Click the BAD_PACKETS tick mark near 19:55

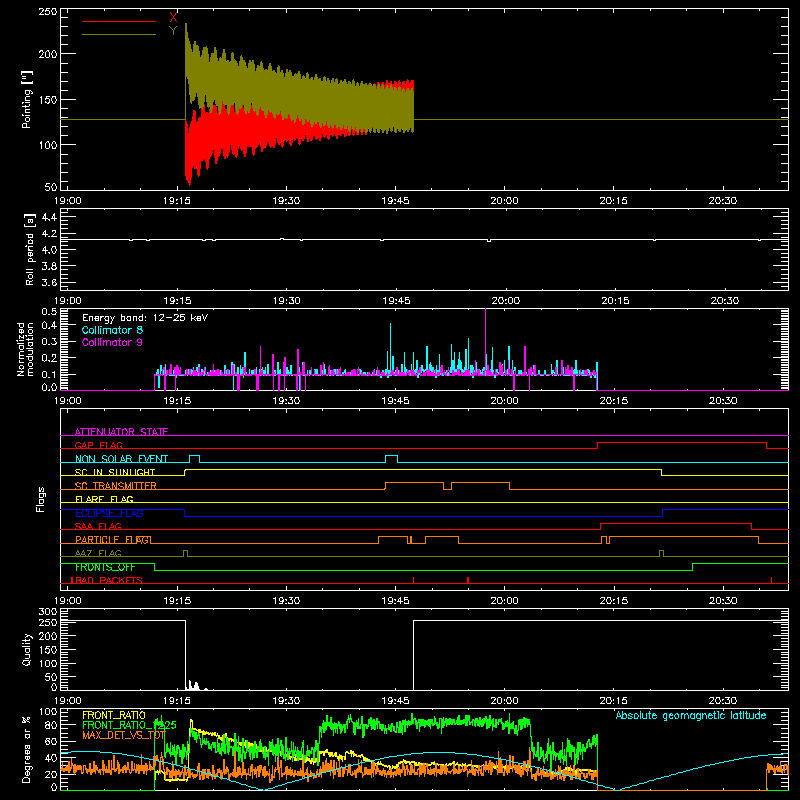[x=468, y=580]
